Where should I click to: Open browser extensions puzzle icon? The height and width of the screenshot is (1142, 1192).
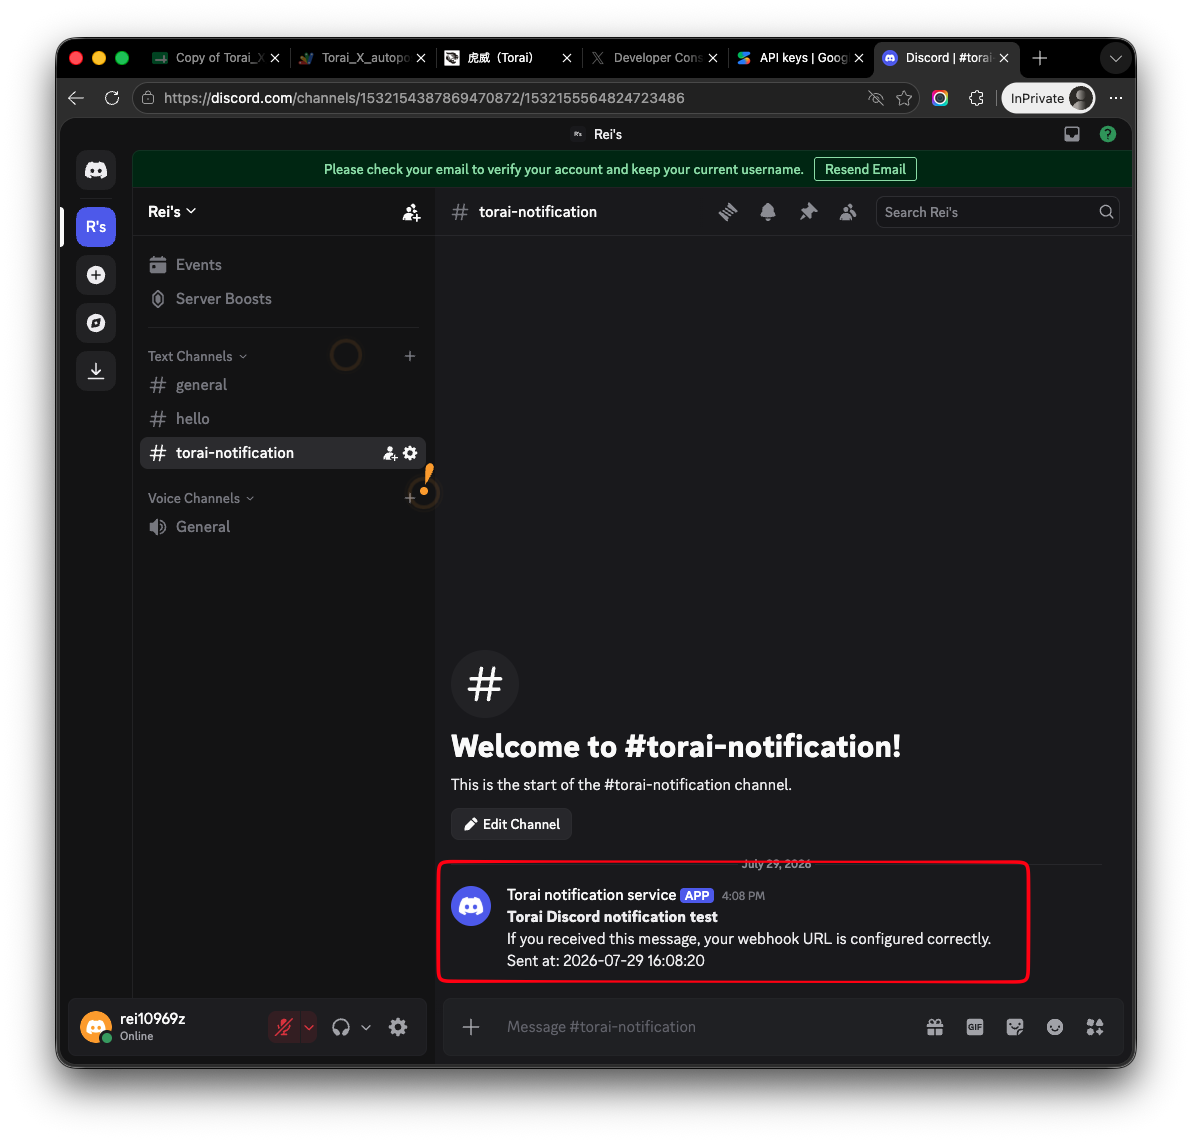976,98
